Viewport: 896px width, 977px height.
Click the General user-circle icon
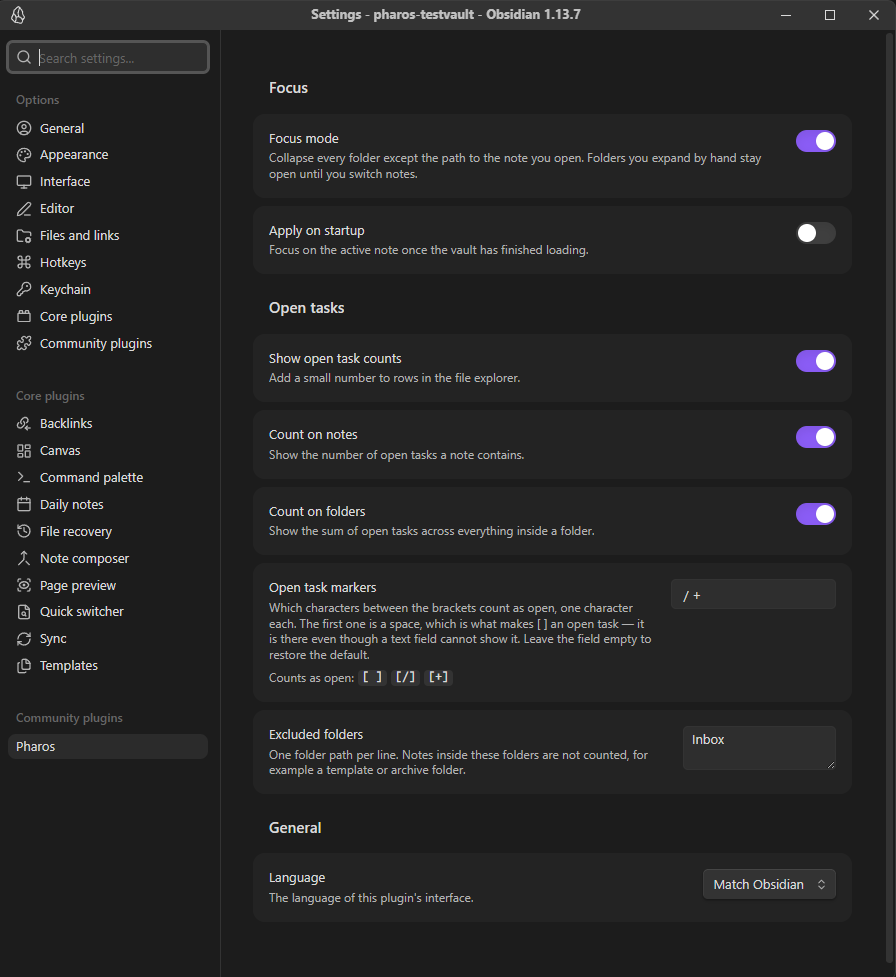[24, 128]
